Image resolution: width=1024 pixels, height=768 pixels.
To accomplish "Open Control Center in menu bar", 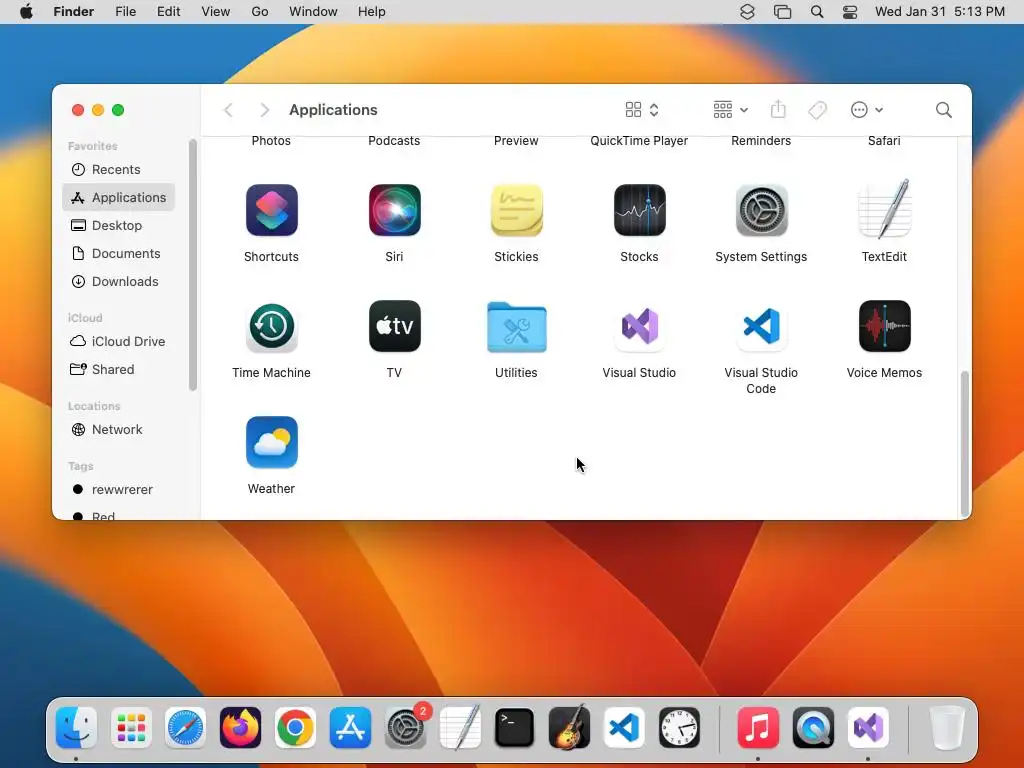I will pyautogui.click(x=850, y=12).
